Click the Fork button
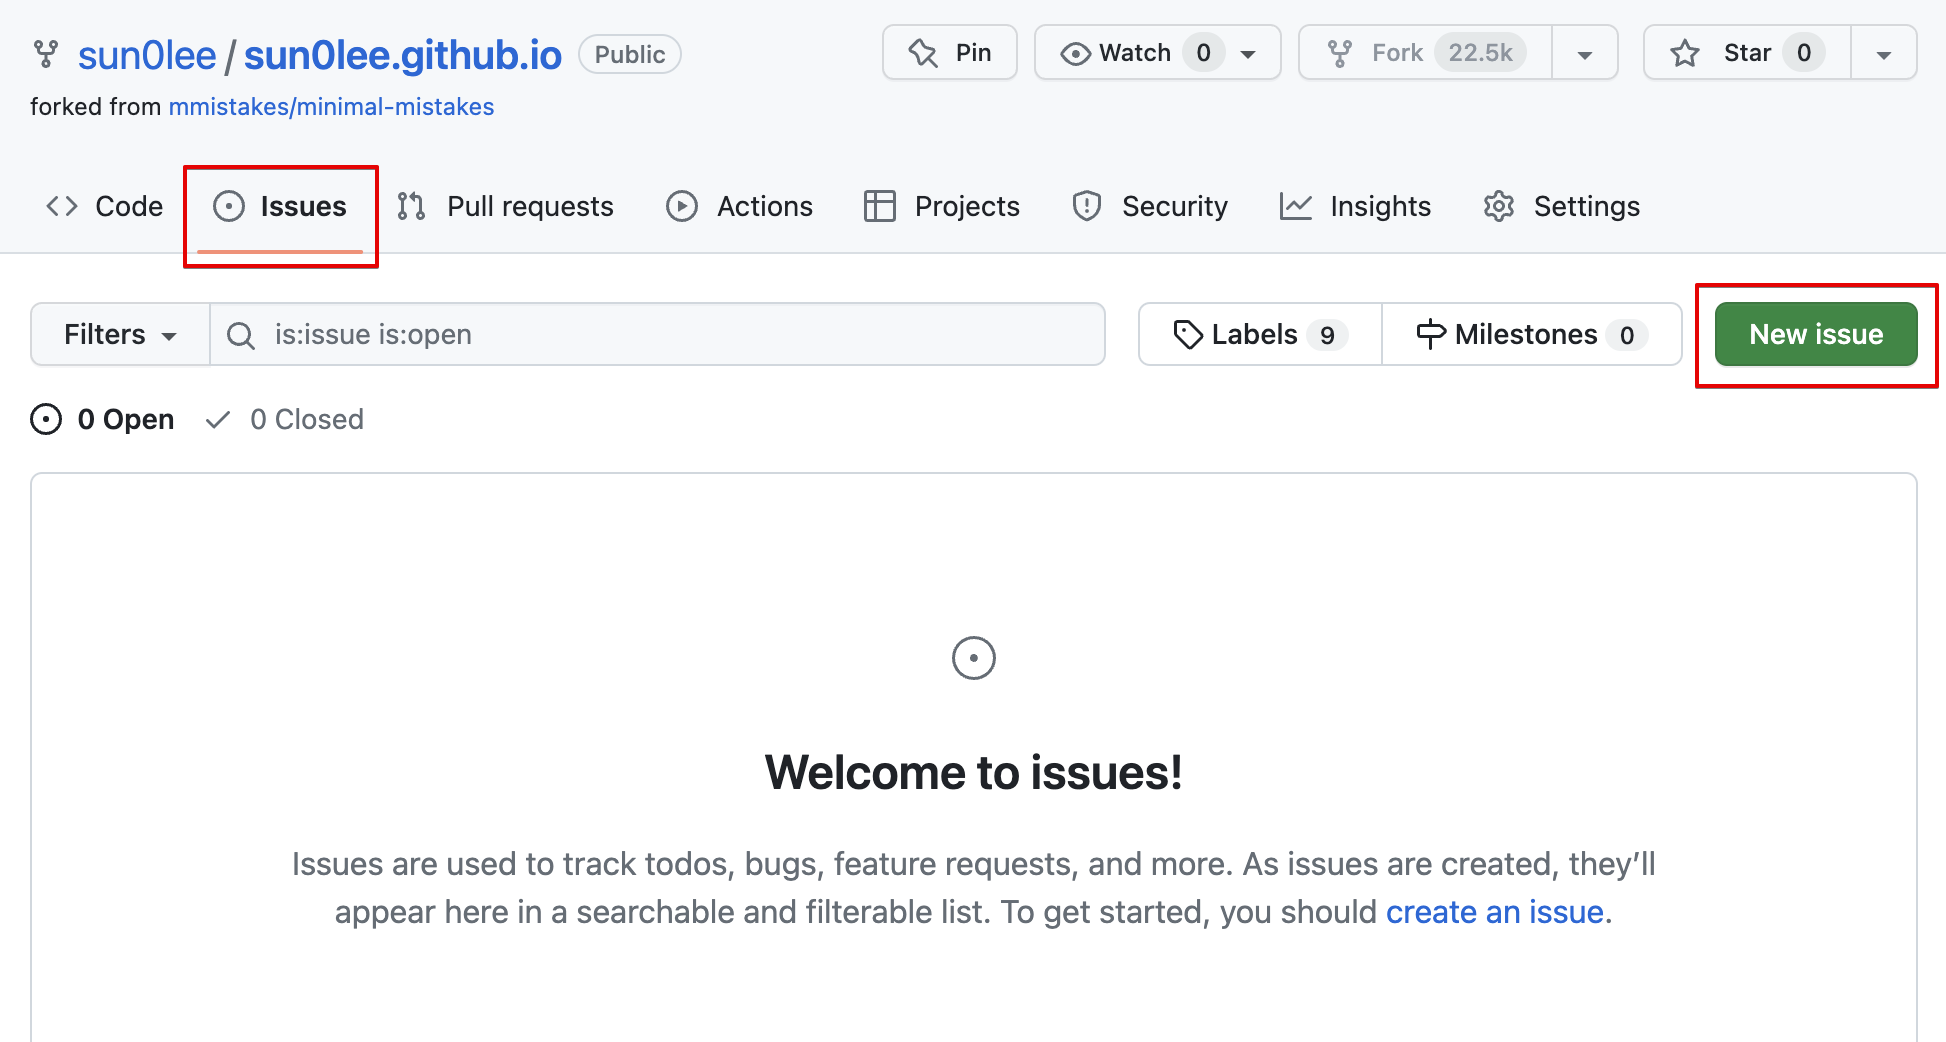The height and width of the screenshot is (1042, 1946). pyautogui.click(x=1425, y=52)
